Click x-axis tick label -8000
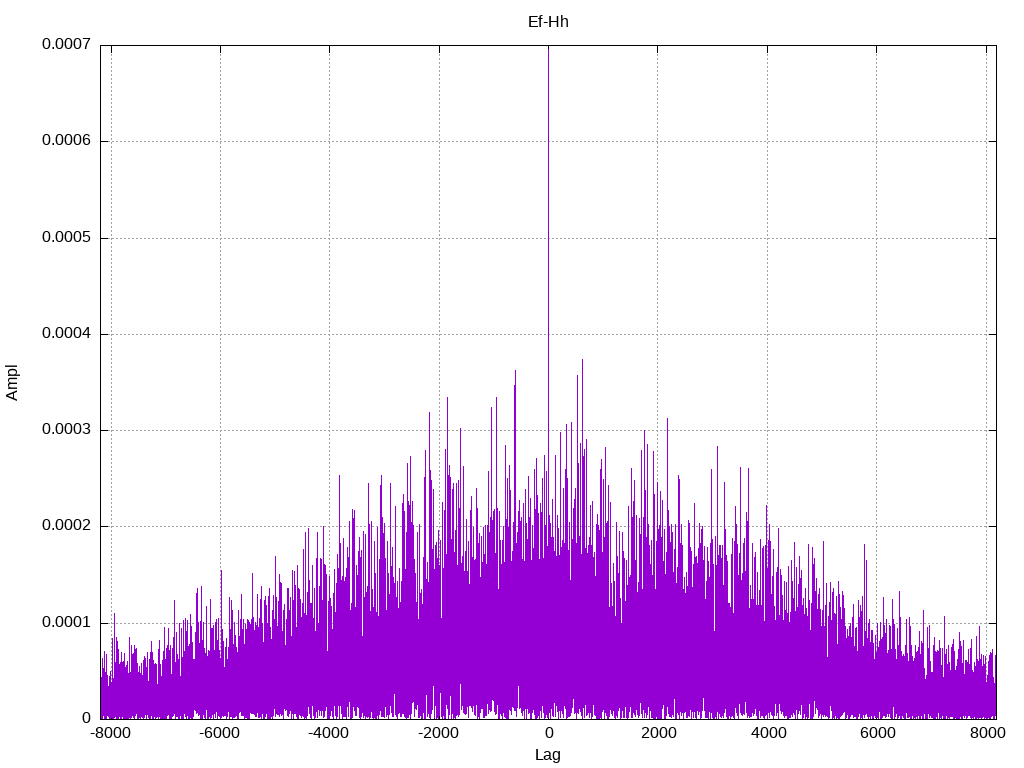 (110, 733)
